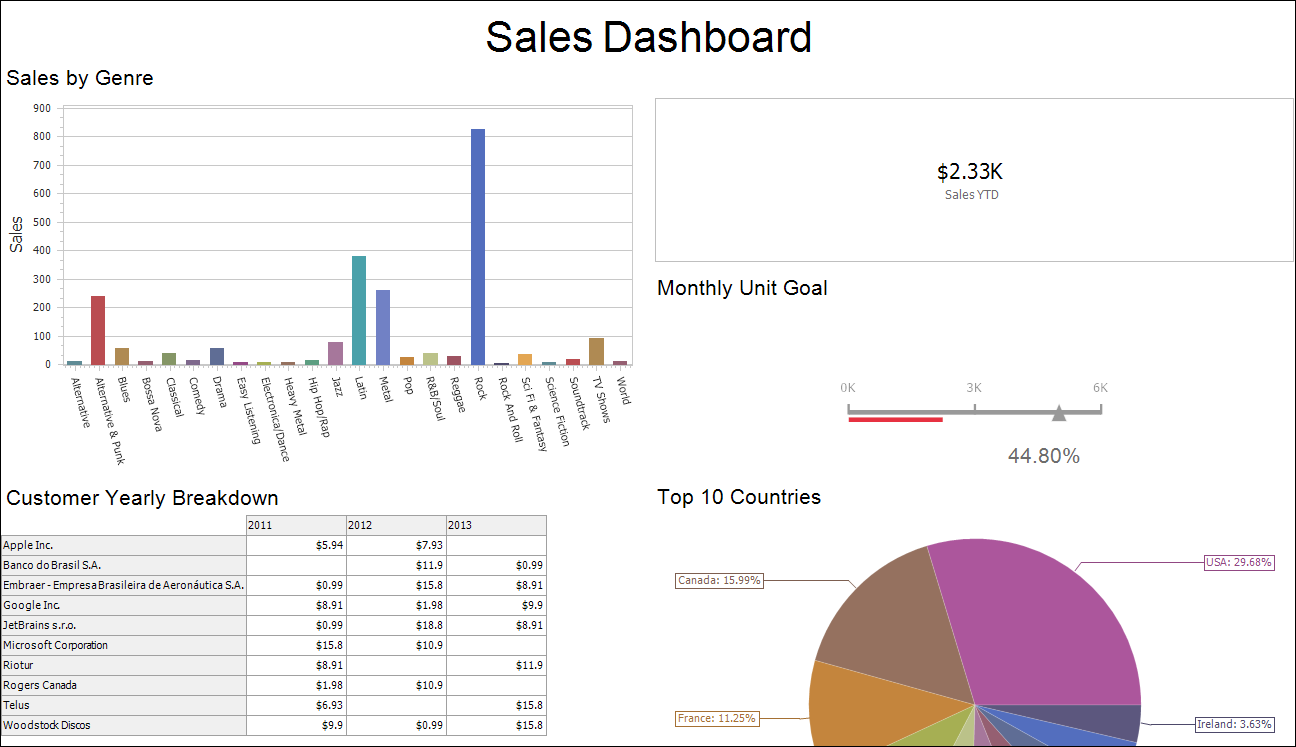Click the 'Monthly Unit Goal' heading
The height and width of the screenshot is (747, 1296).
[742, 288]
